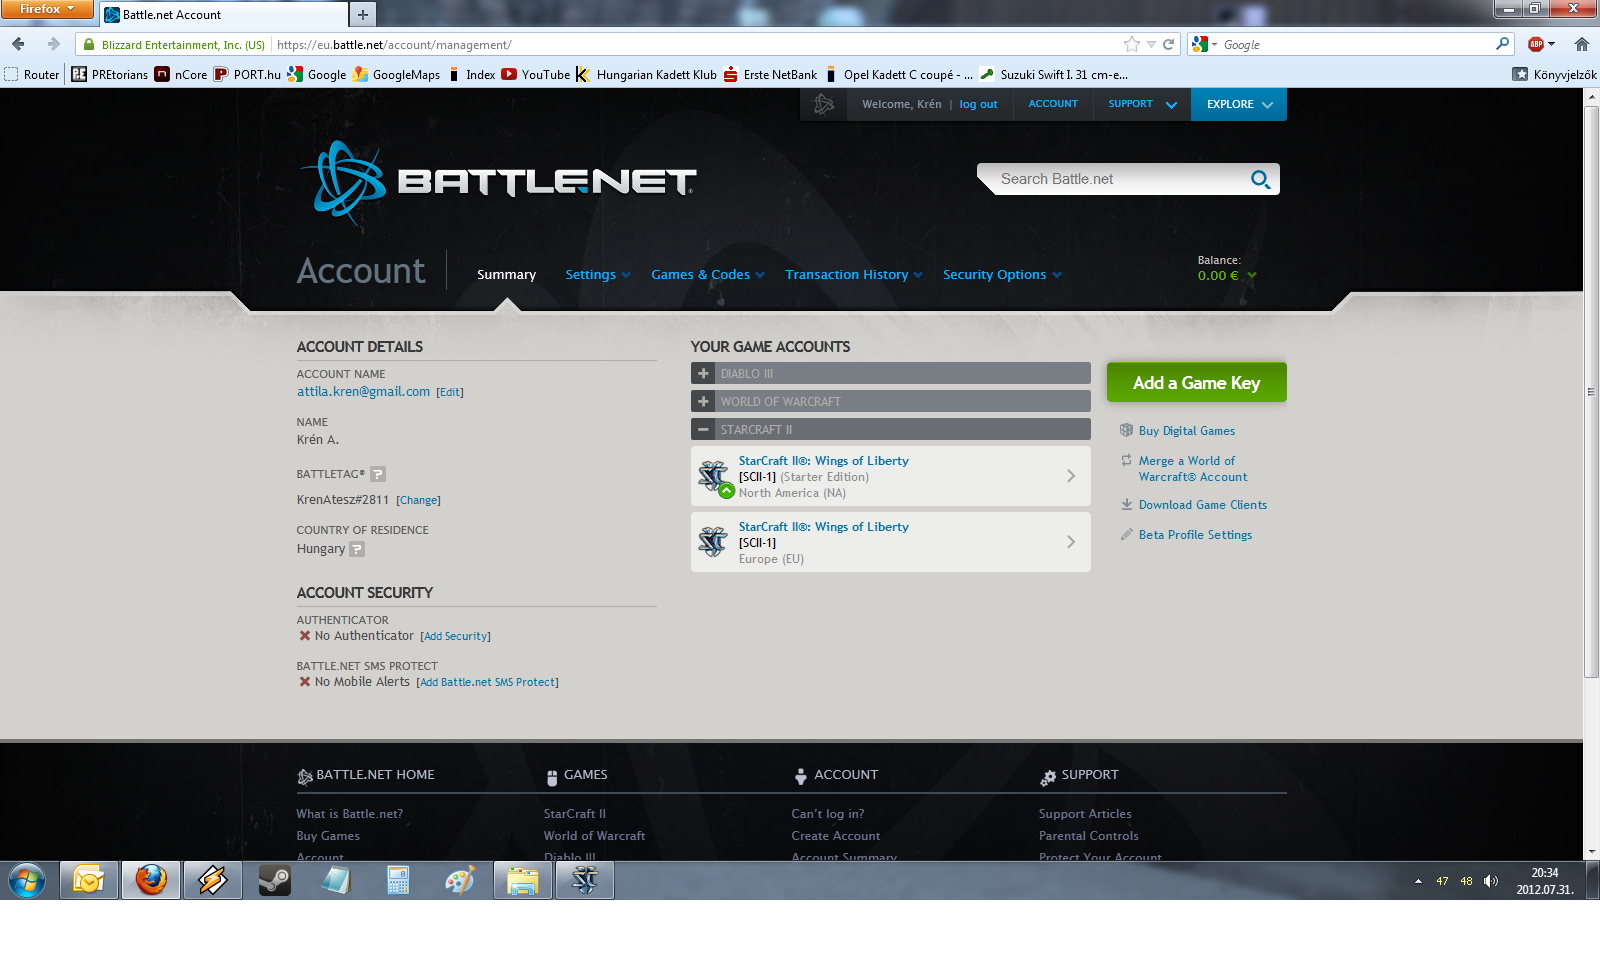Click the Support Articles footer link

[x=1085, y=814]
